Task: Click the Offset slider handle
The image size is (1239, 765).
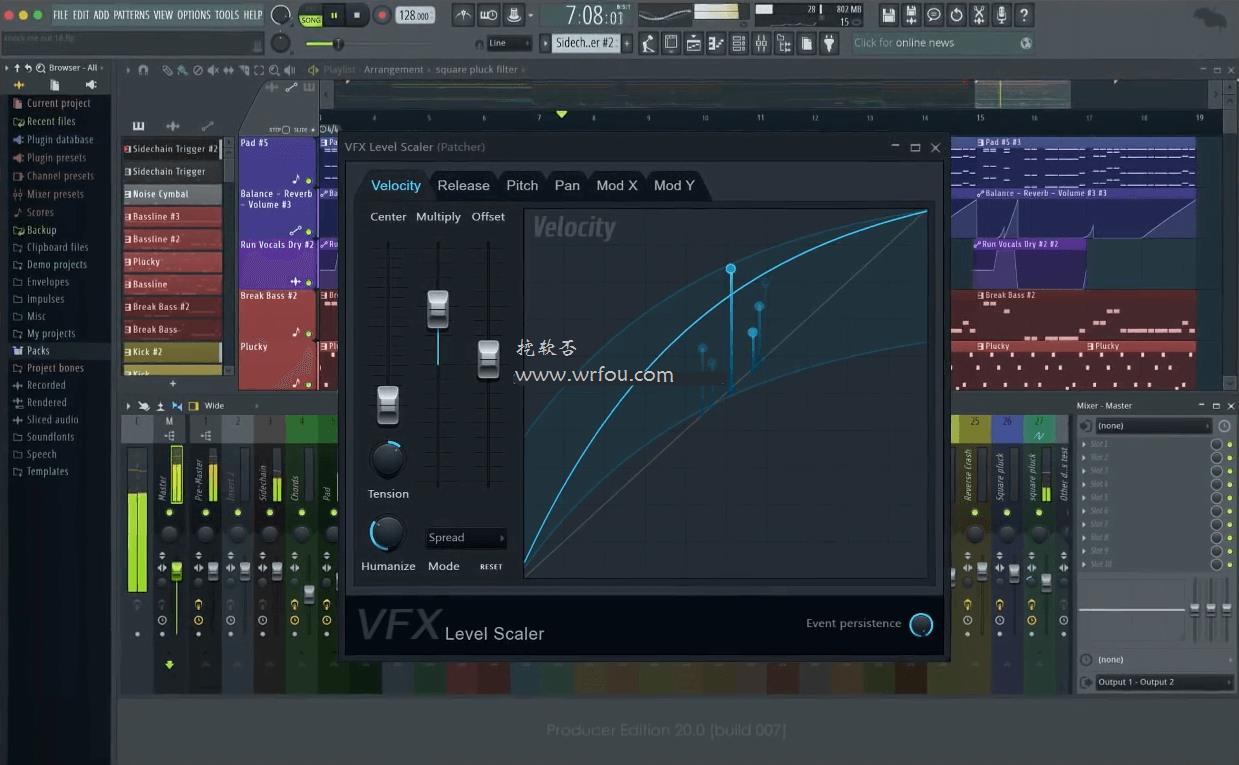Action: point(488,359)
